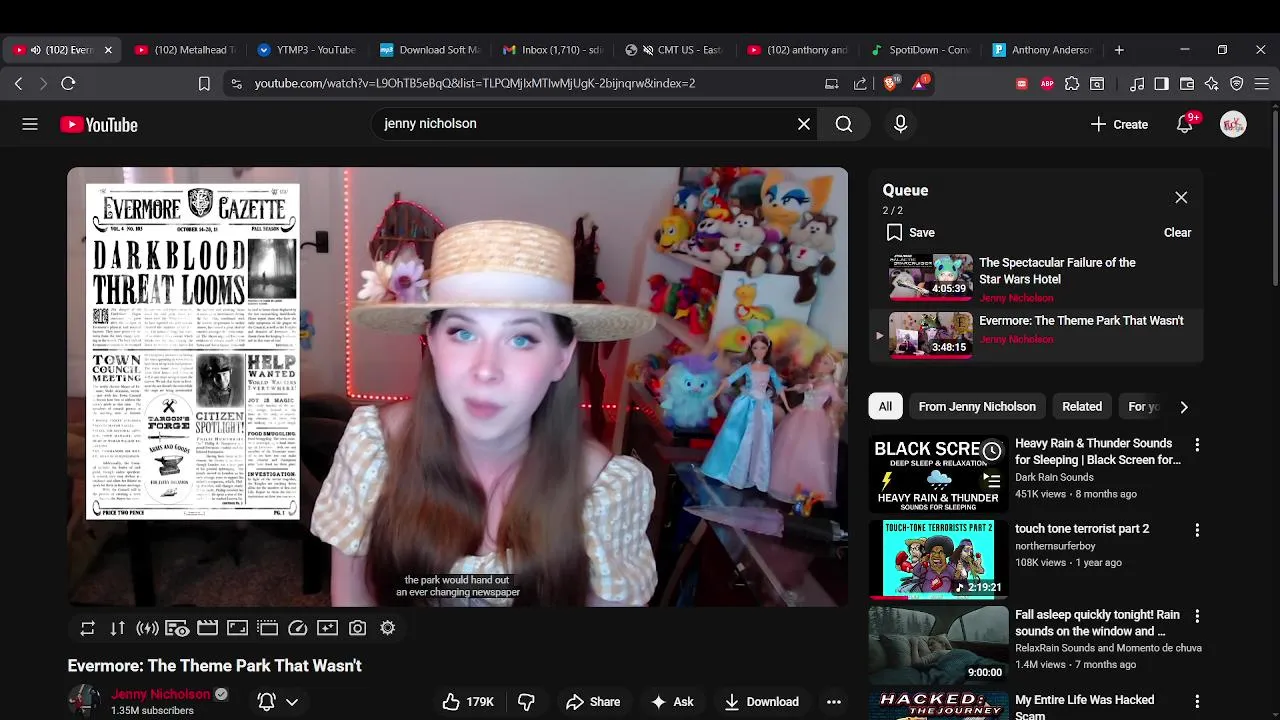Click the card-with-eye icon under the video

(x=177, y=628)
